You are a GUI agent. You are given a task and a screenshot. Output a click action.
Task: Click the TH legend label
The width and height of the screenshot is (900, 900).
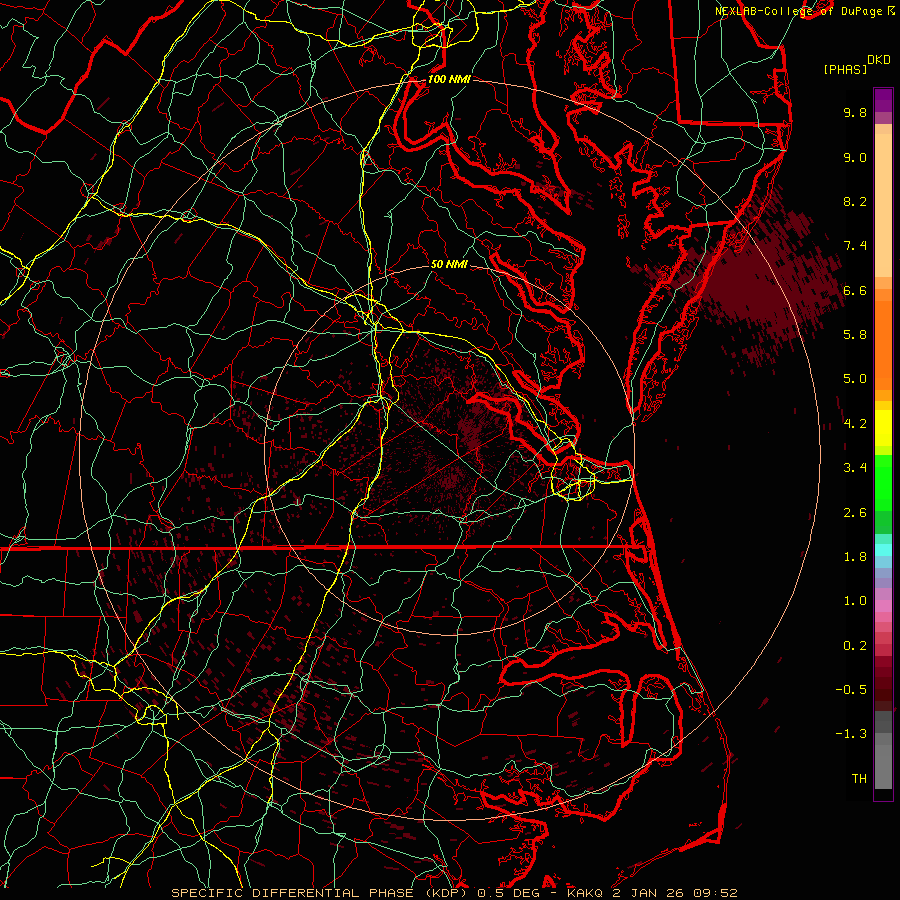tap(859, 779)
